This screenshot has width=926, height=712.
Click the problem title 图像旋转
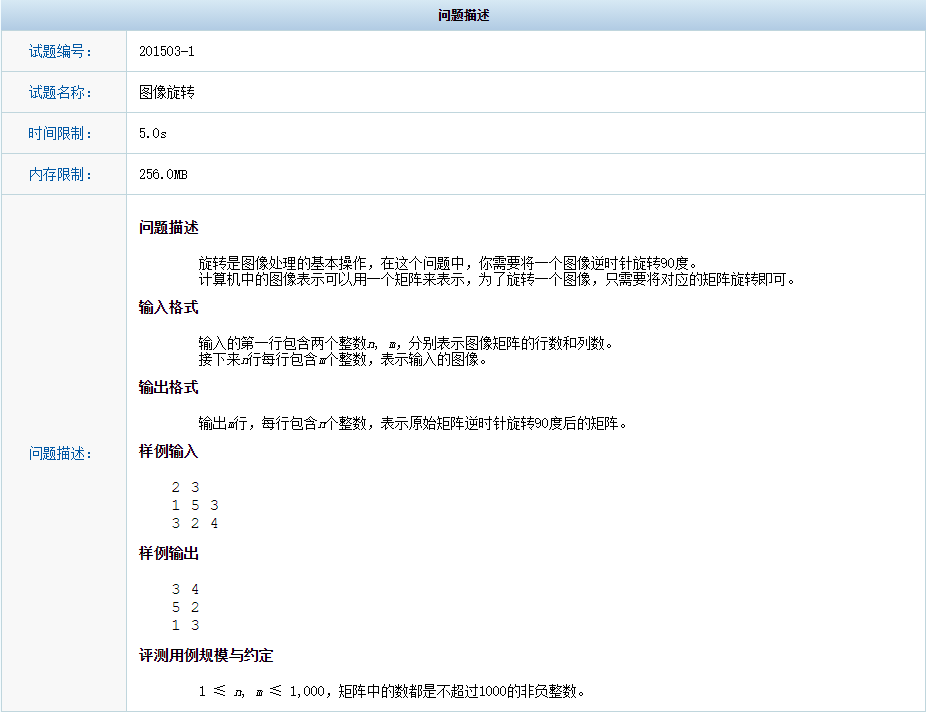pyautogui.click(x=166, y=92)
